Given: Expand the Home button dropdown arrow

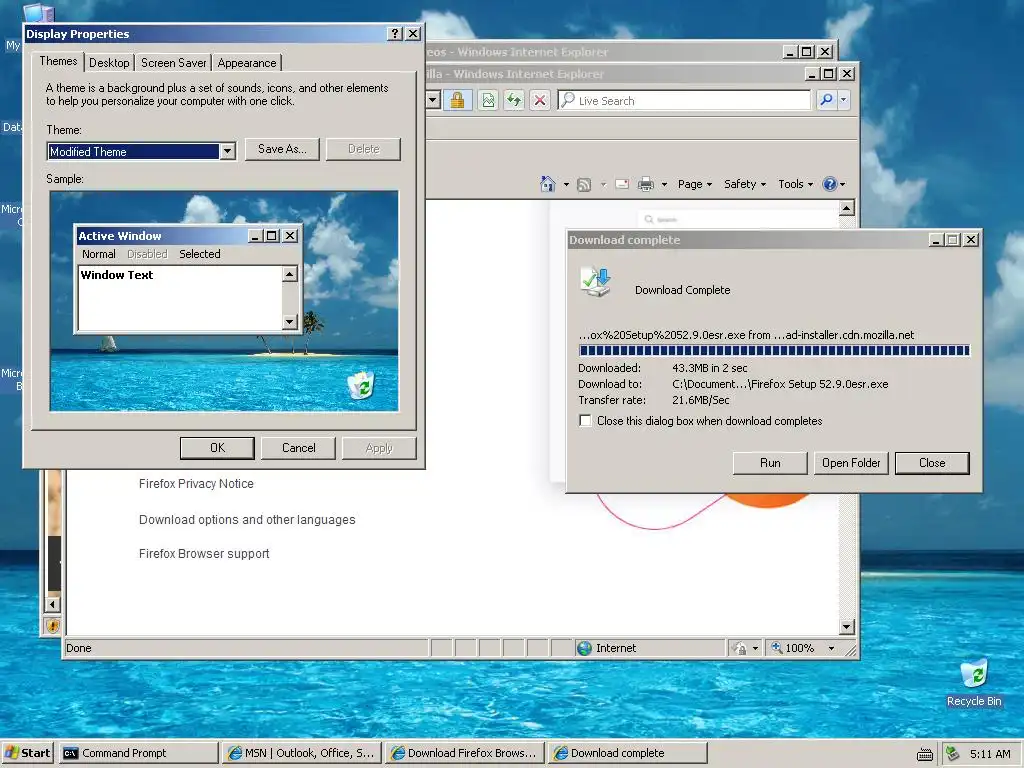Looking at the screenshot, I should tap(566, 184).
